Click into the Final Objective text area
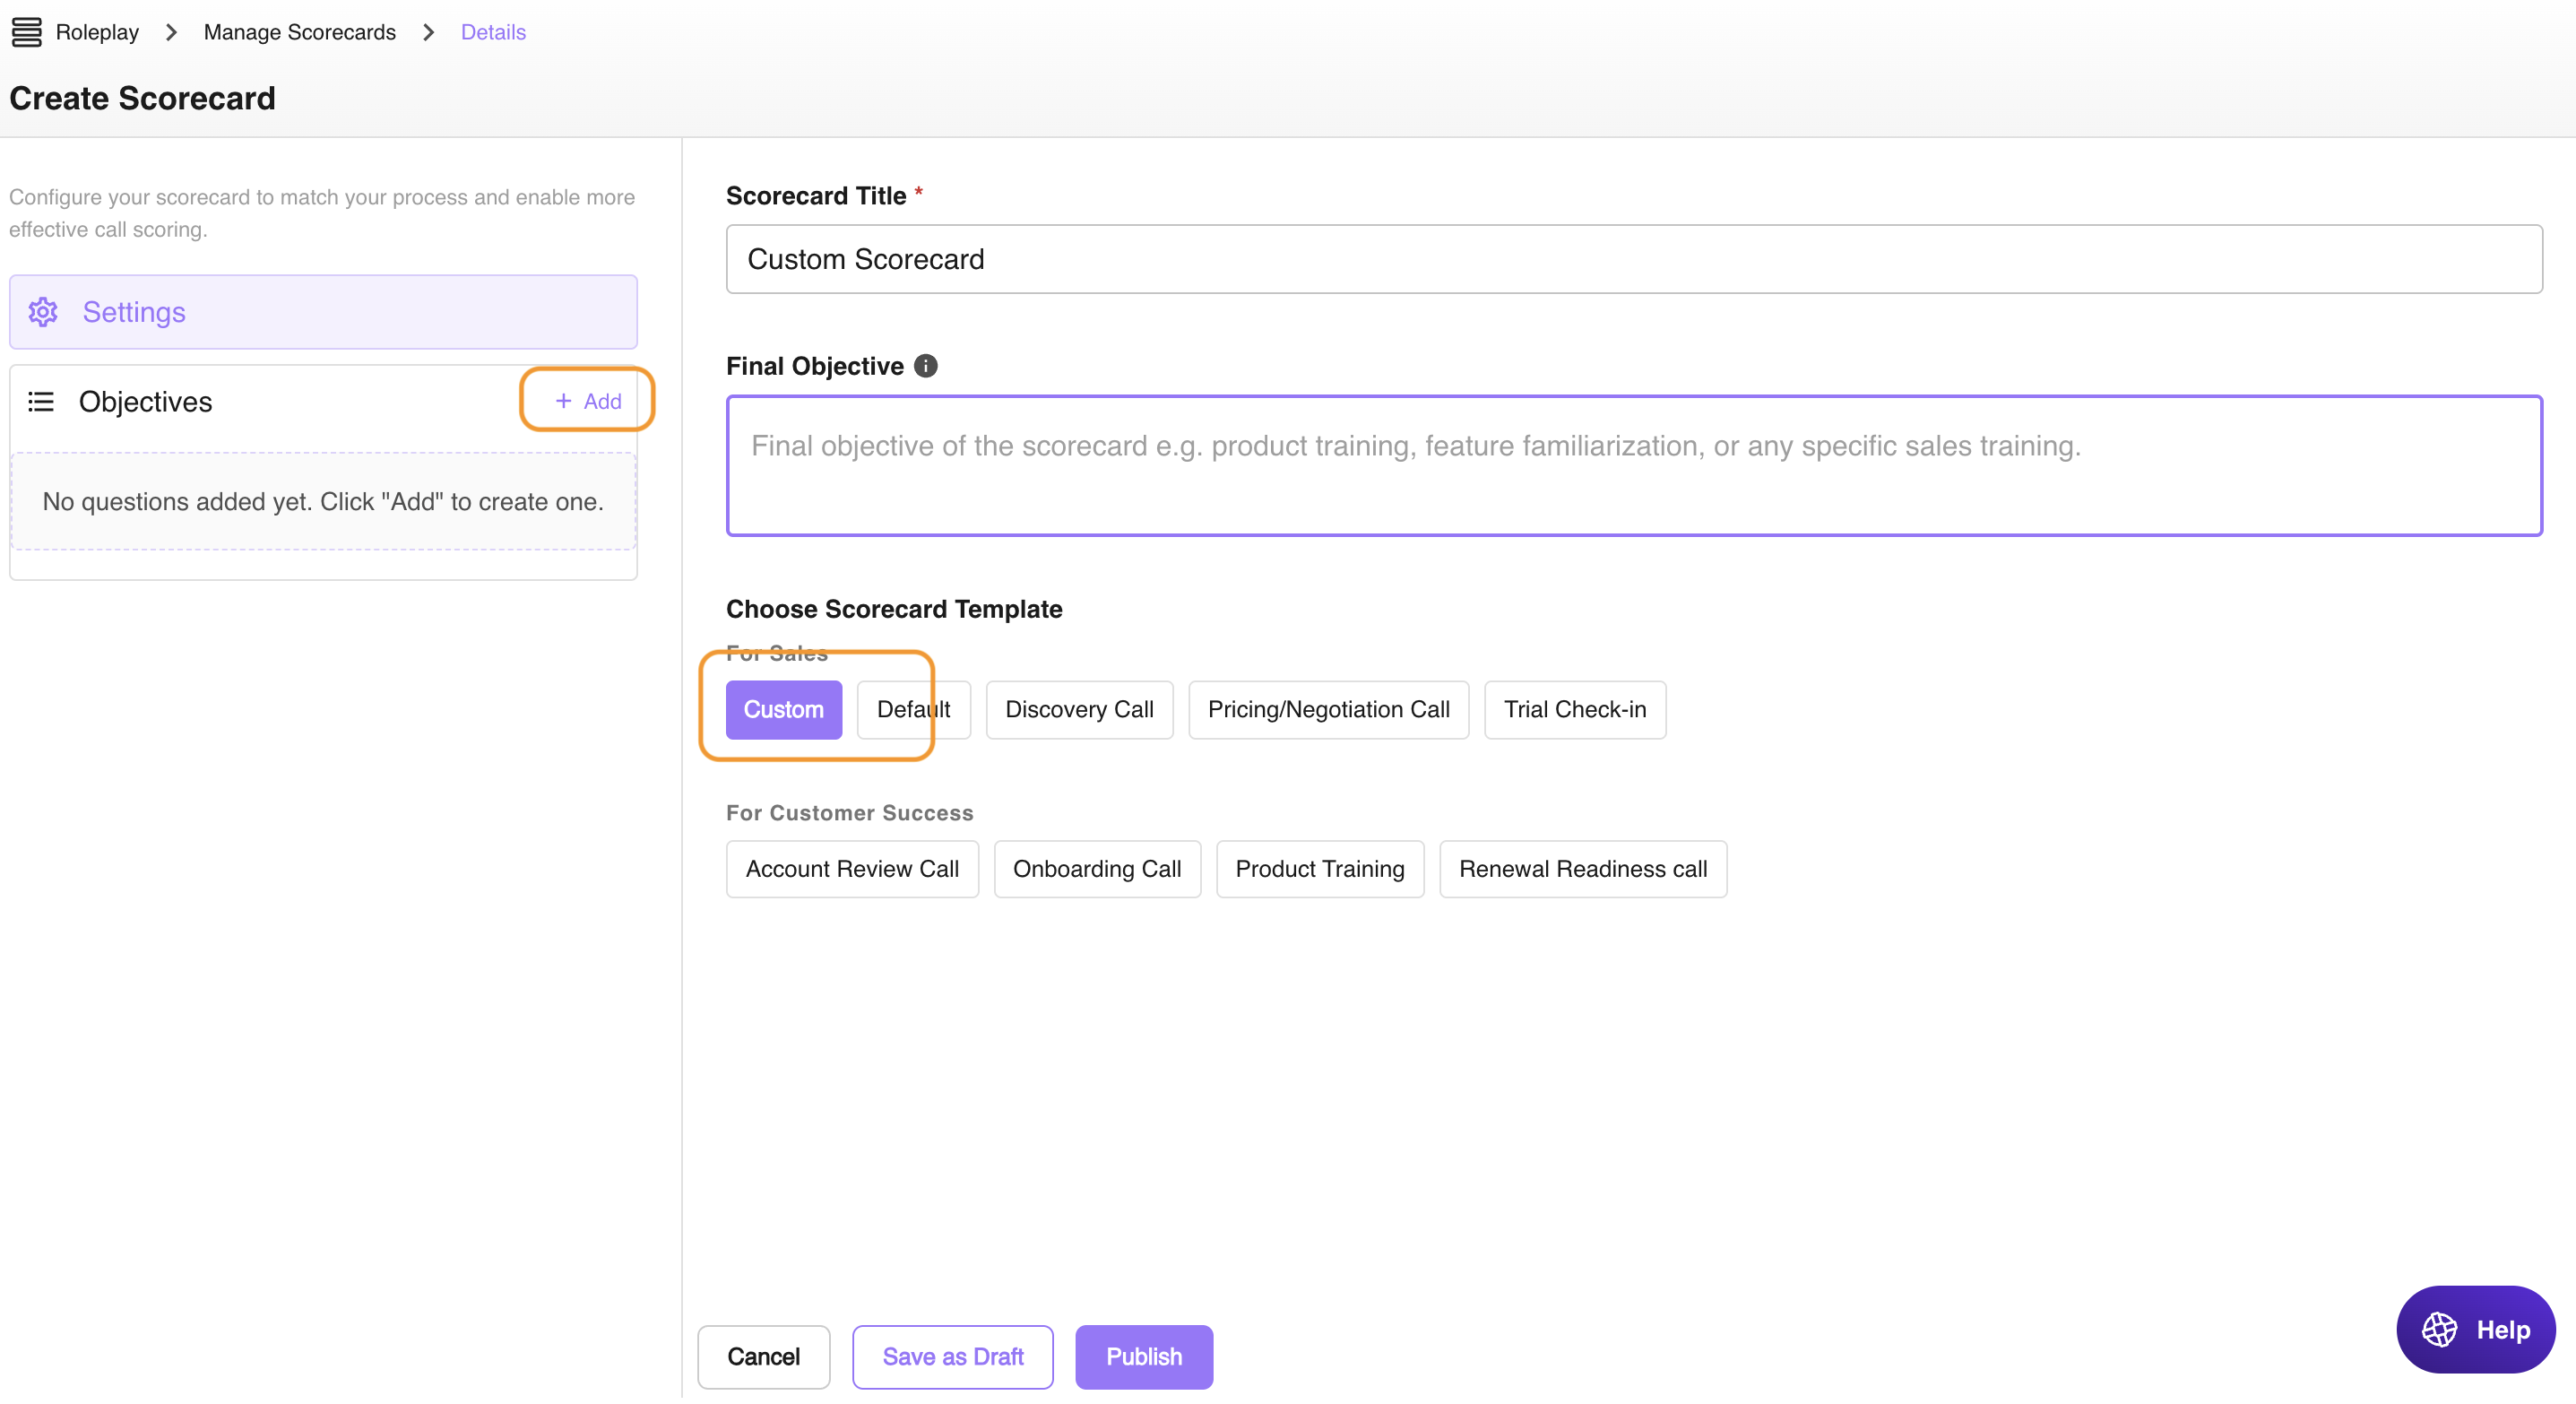Viewport: 2576px width, 1404px height. 1633,466
